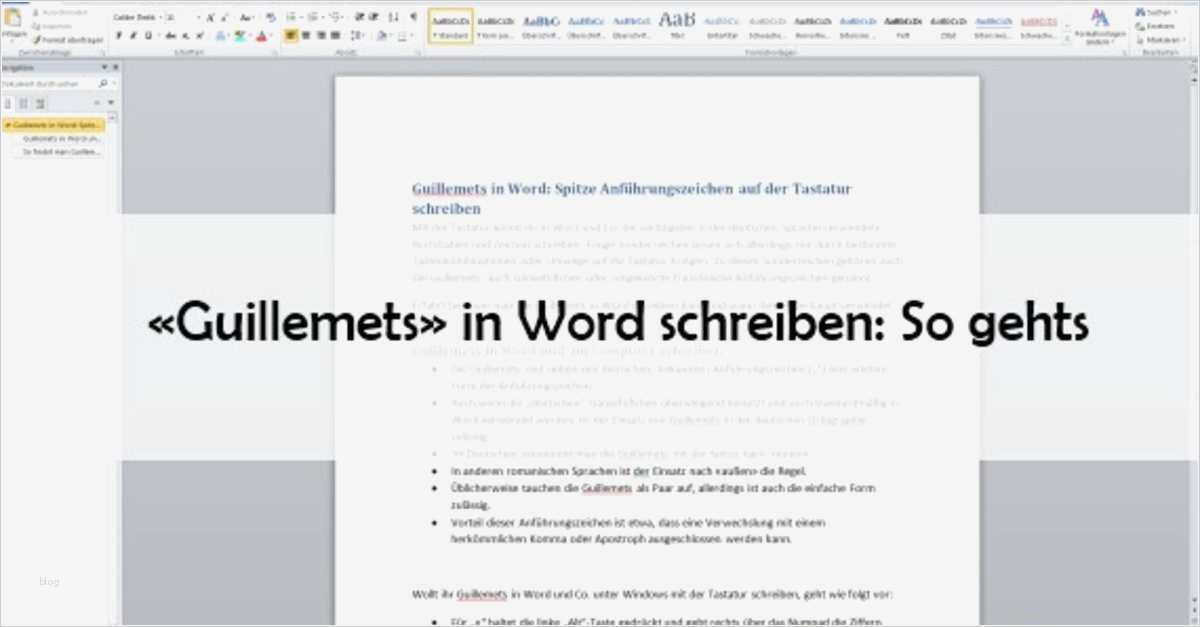Viewport: 1200px width, 627px height.
Task: Select the highlighted first heading in navigation
Action: point(55,125)
